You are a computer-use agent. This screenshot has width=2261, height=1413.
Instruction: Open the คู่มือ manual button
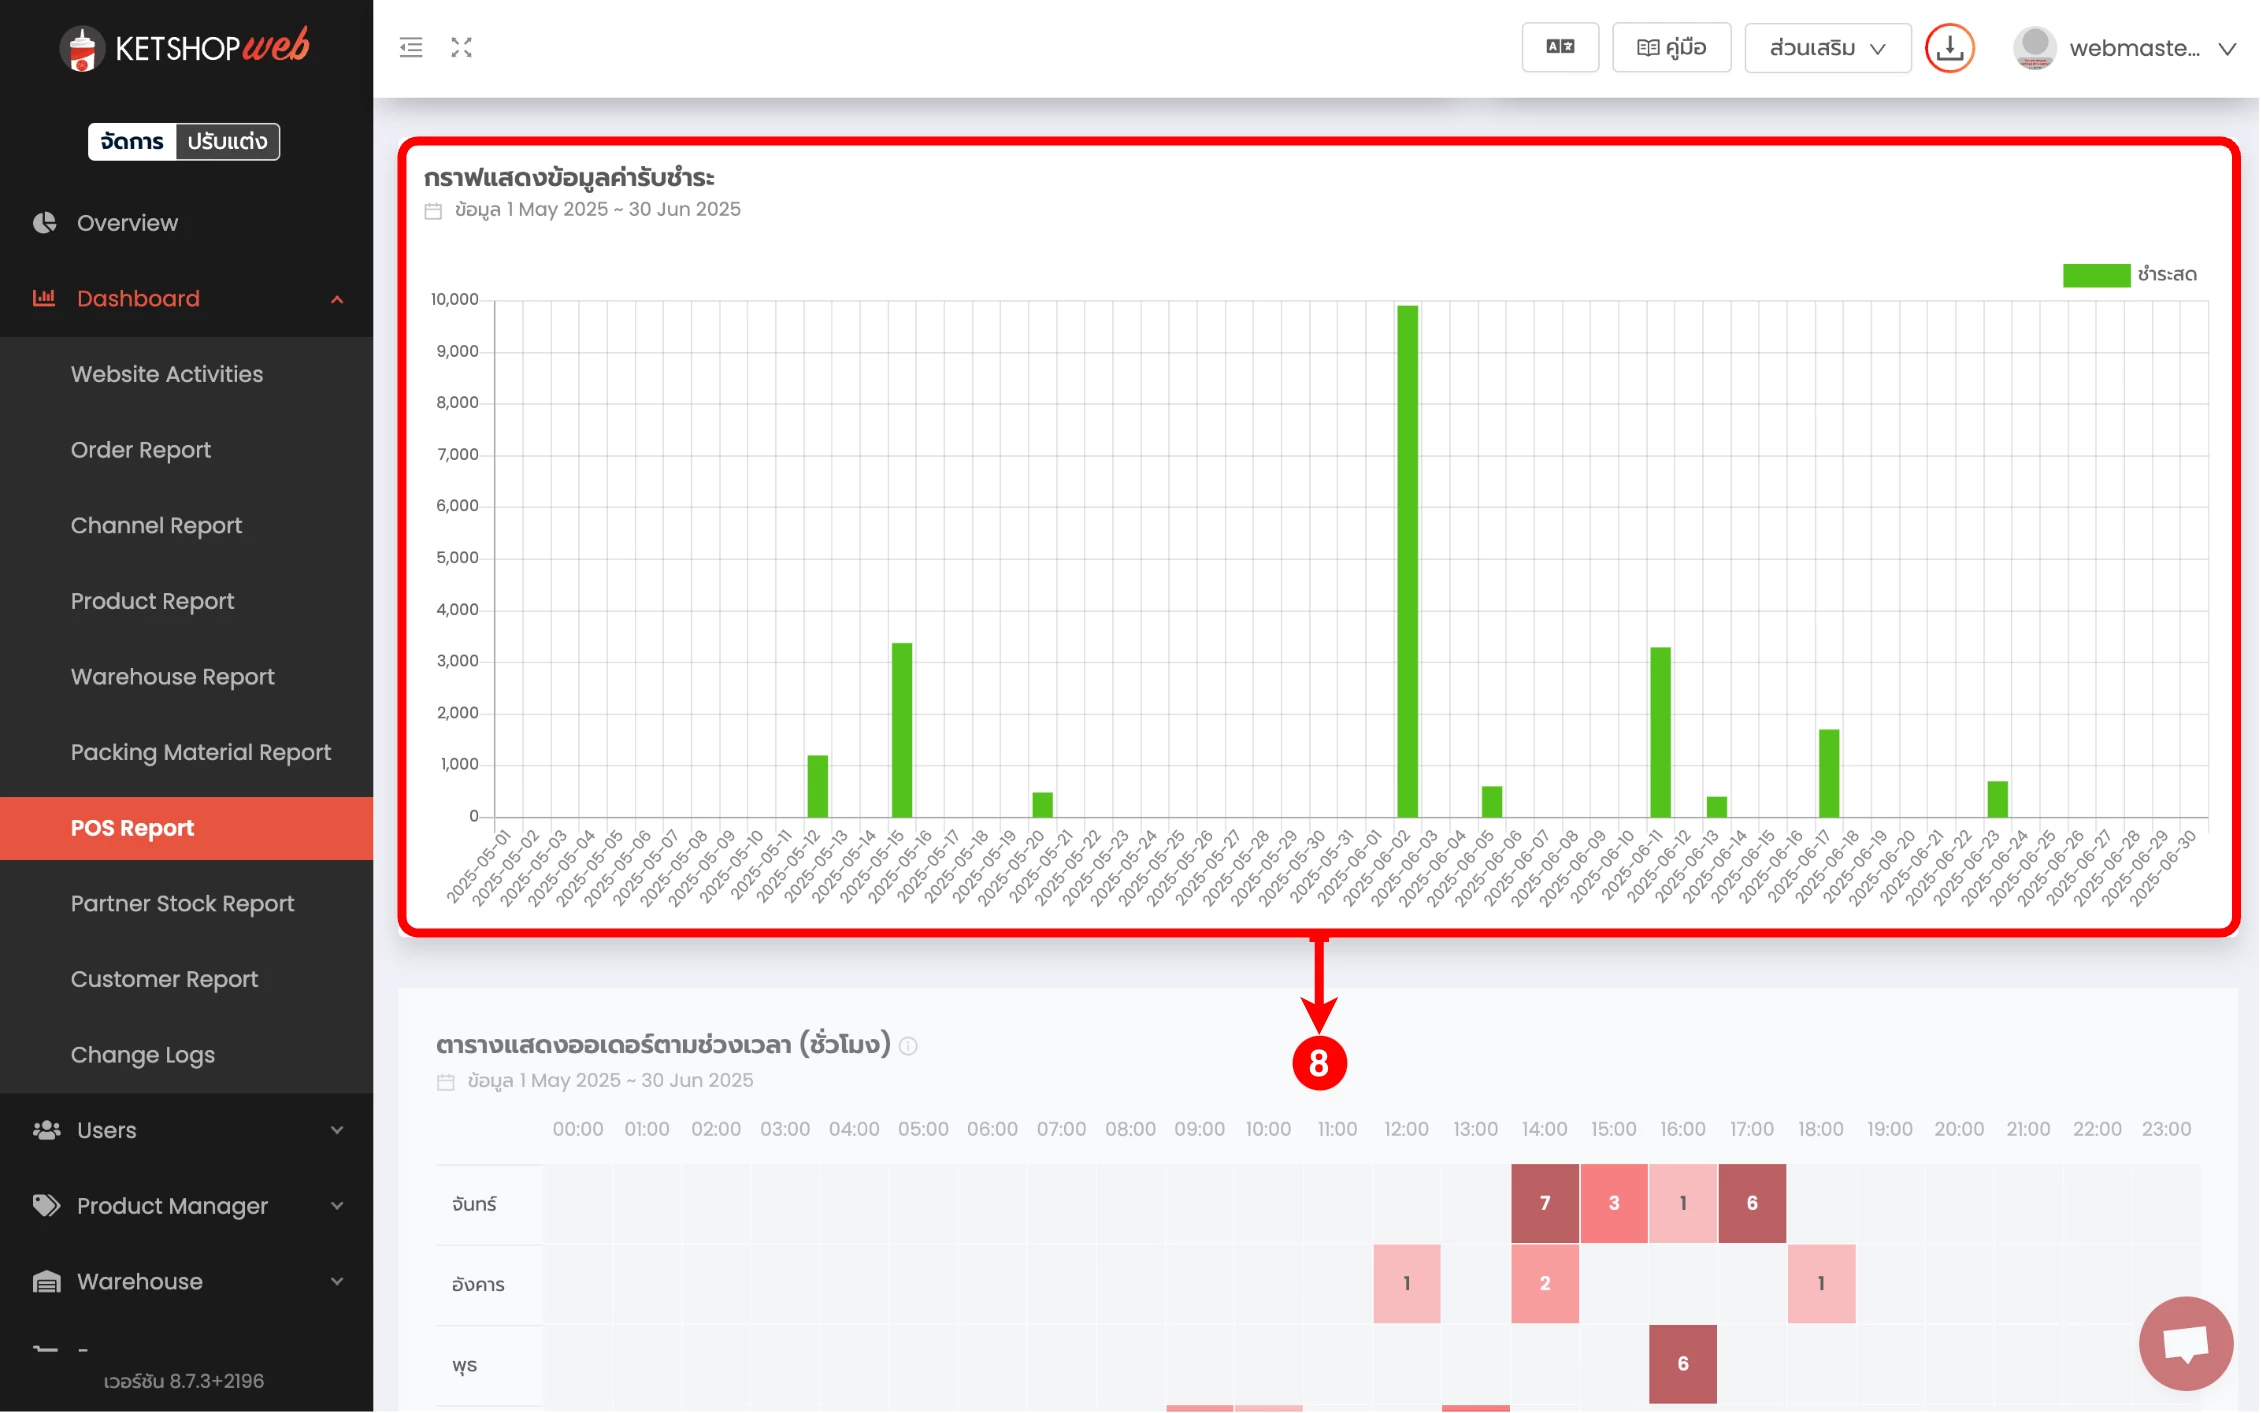pos(1671,48)
